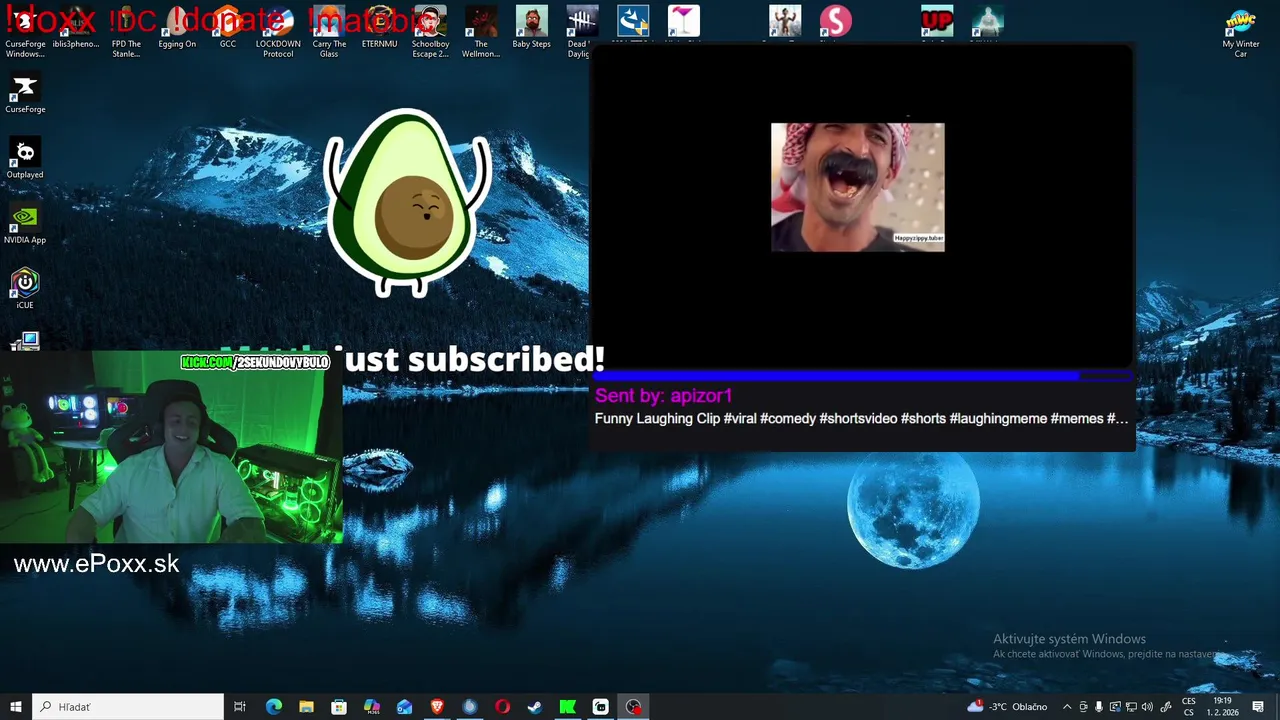
Task: Open Microsoft Store from the taskbar
Action: pos(339,707)
